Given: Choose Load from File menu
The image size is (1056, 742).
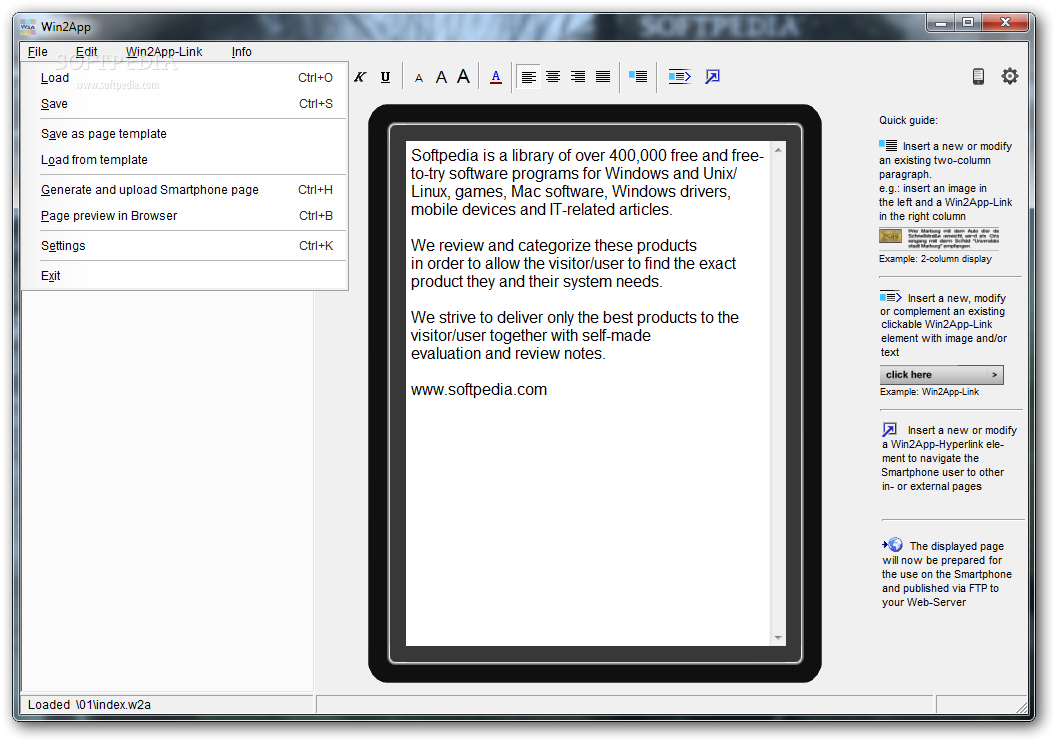Looking at the screenshot, I should (185, 78).
